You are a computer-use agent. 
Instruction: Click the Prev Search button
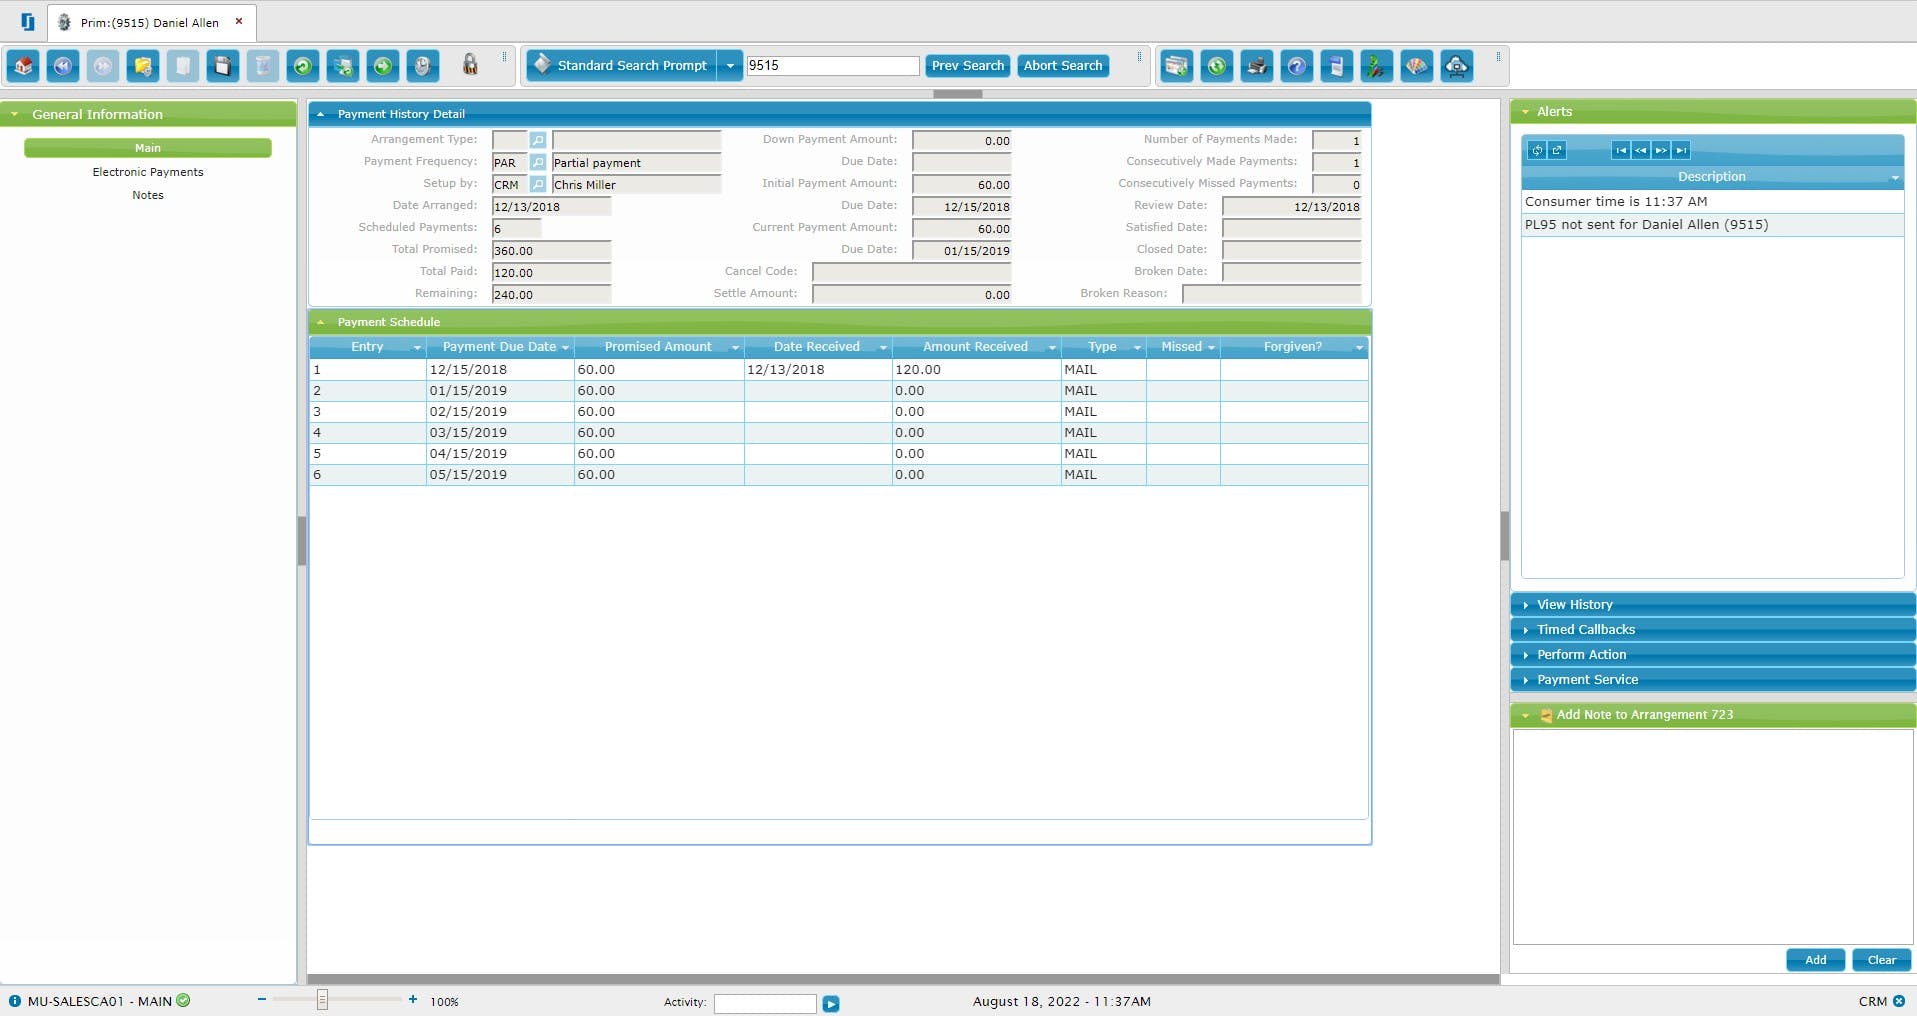click(x=968, y=66)
